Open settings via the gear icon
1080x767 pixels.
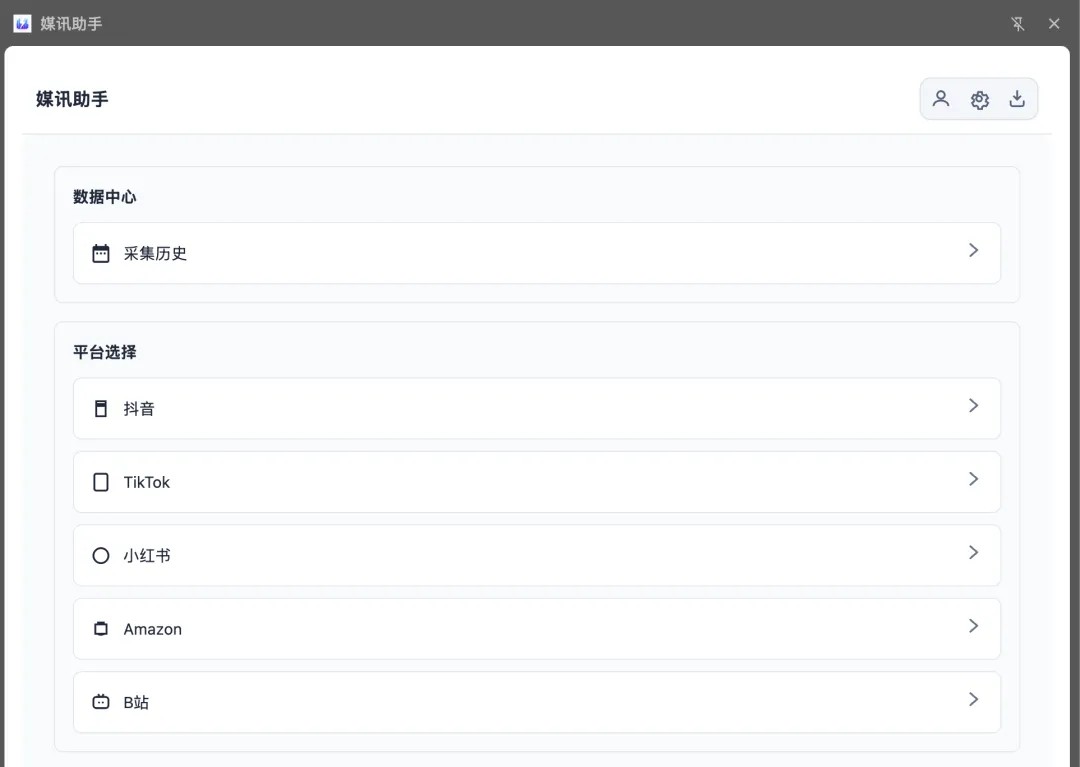pos(979,100)
